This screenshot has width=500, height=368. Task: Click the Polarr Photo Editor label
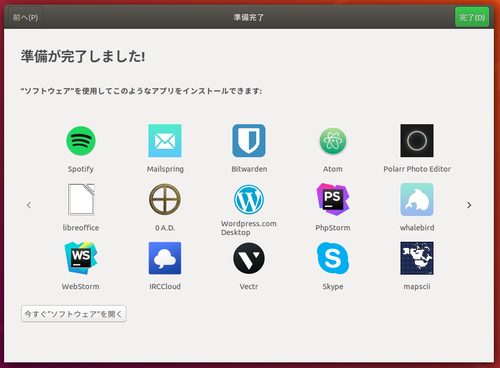(417, 169)
